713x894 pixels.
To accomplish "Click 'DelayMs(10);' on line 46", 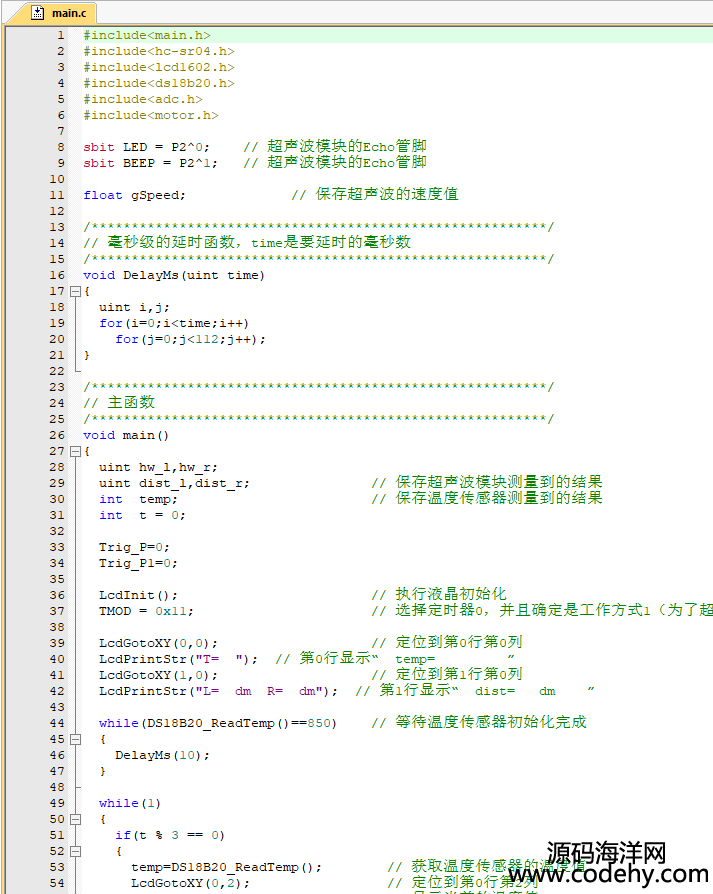I will [162, 755].
